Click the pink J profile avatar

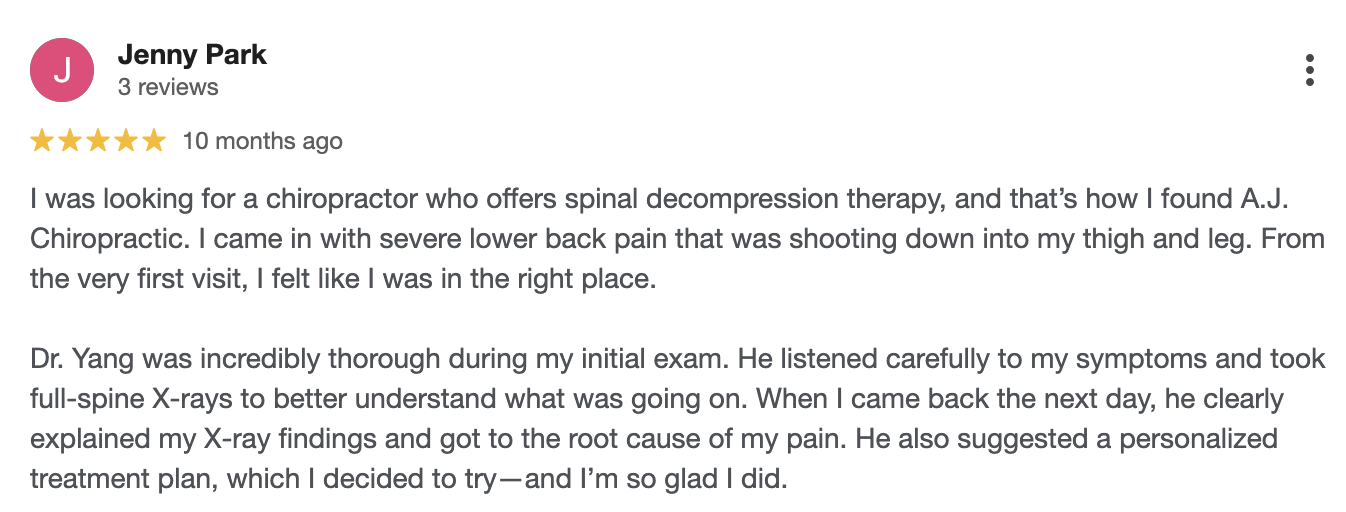pyautogui.click(x=62, y=71)
